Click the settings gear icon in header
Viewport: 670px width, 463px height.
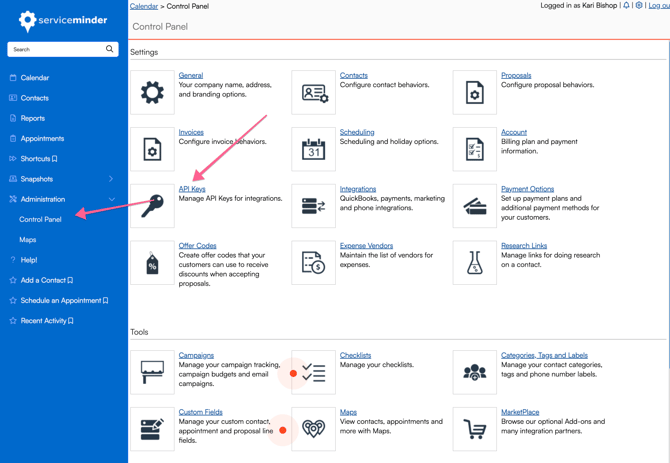pos(639,5)
